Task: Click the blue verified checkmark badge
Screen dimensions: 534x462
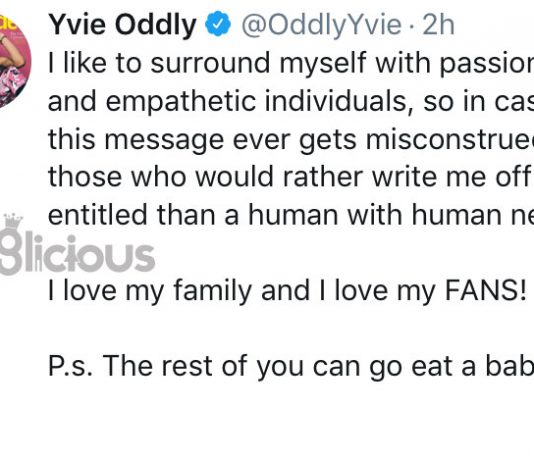Action: 218,23
